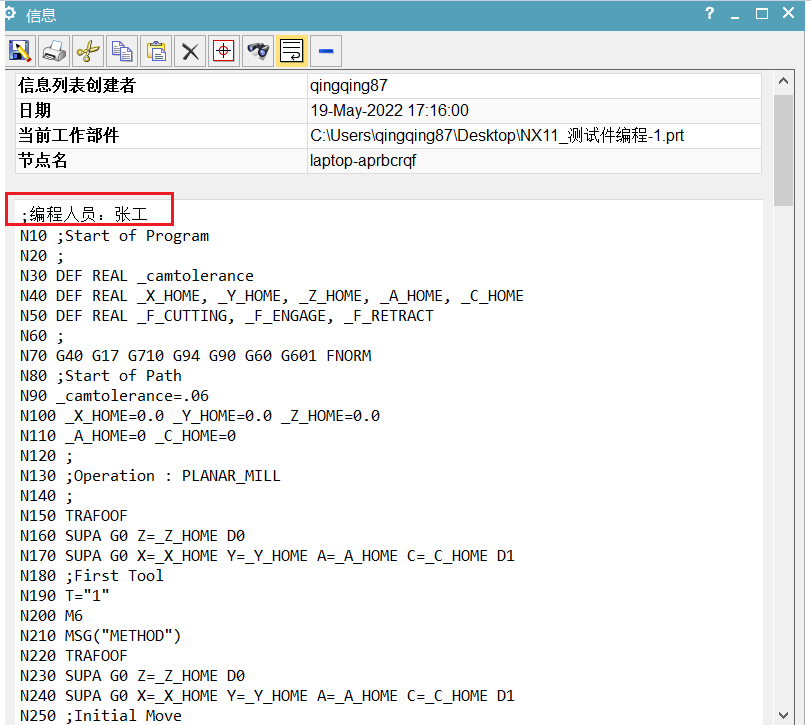Click the 日期 label cell
The height and width of the screenshot is (725, 811).
[161, 111]
